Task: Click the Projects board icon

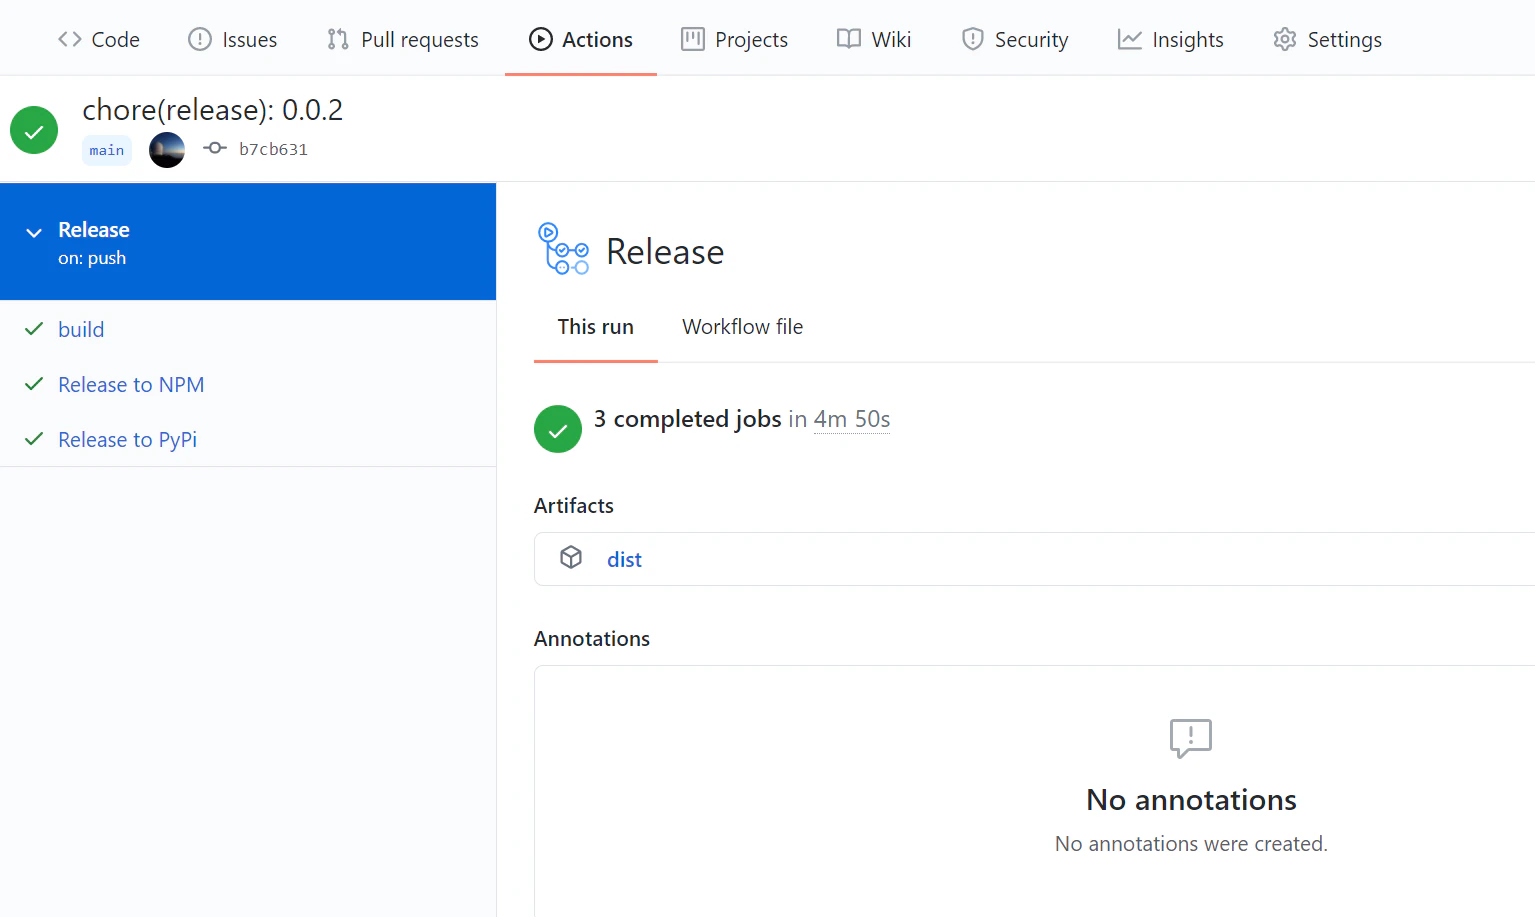Action: pyautogui.click(x=692, y=39)
